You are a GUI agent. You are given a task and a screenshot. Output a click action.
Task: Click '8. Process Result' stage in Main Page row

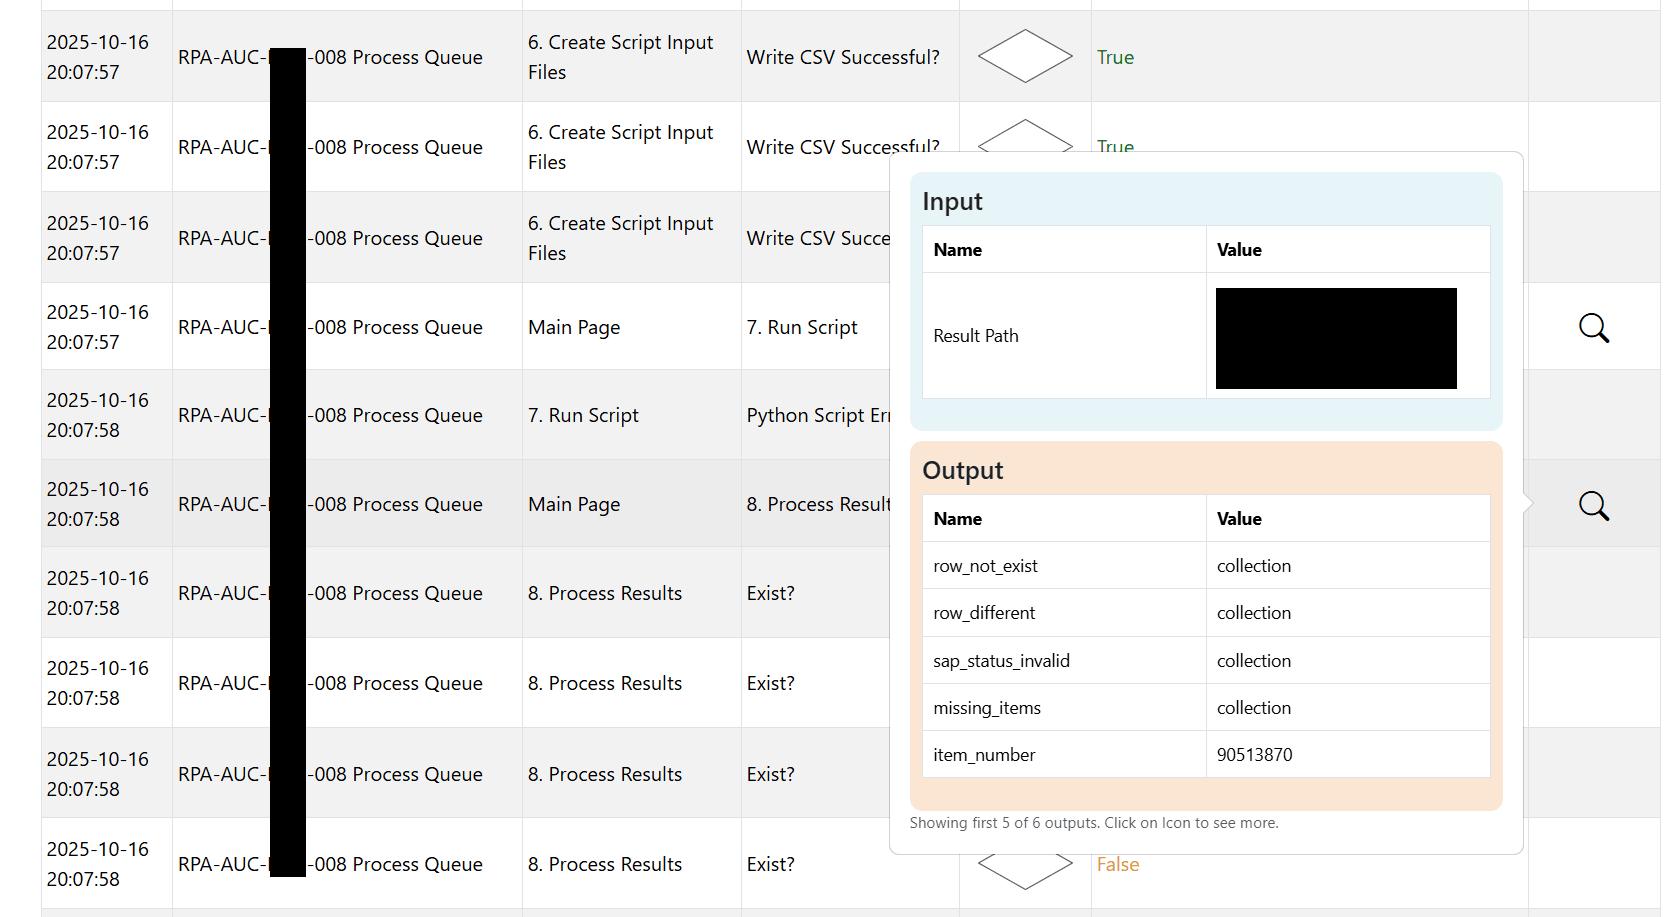point(817,504)
